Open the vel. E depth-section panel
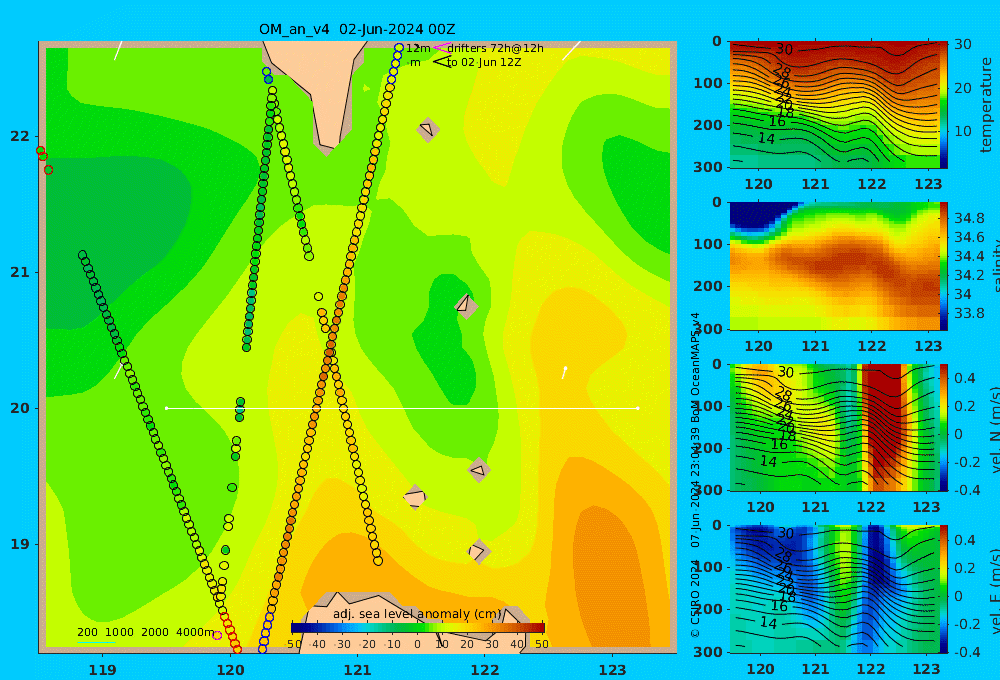The height and width of the screenshot is (680, 1000). point(834,589)
